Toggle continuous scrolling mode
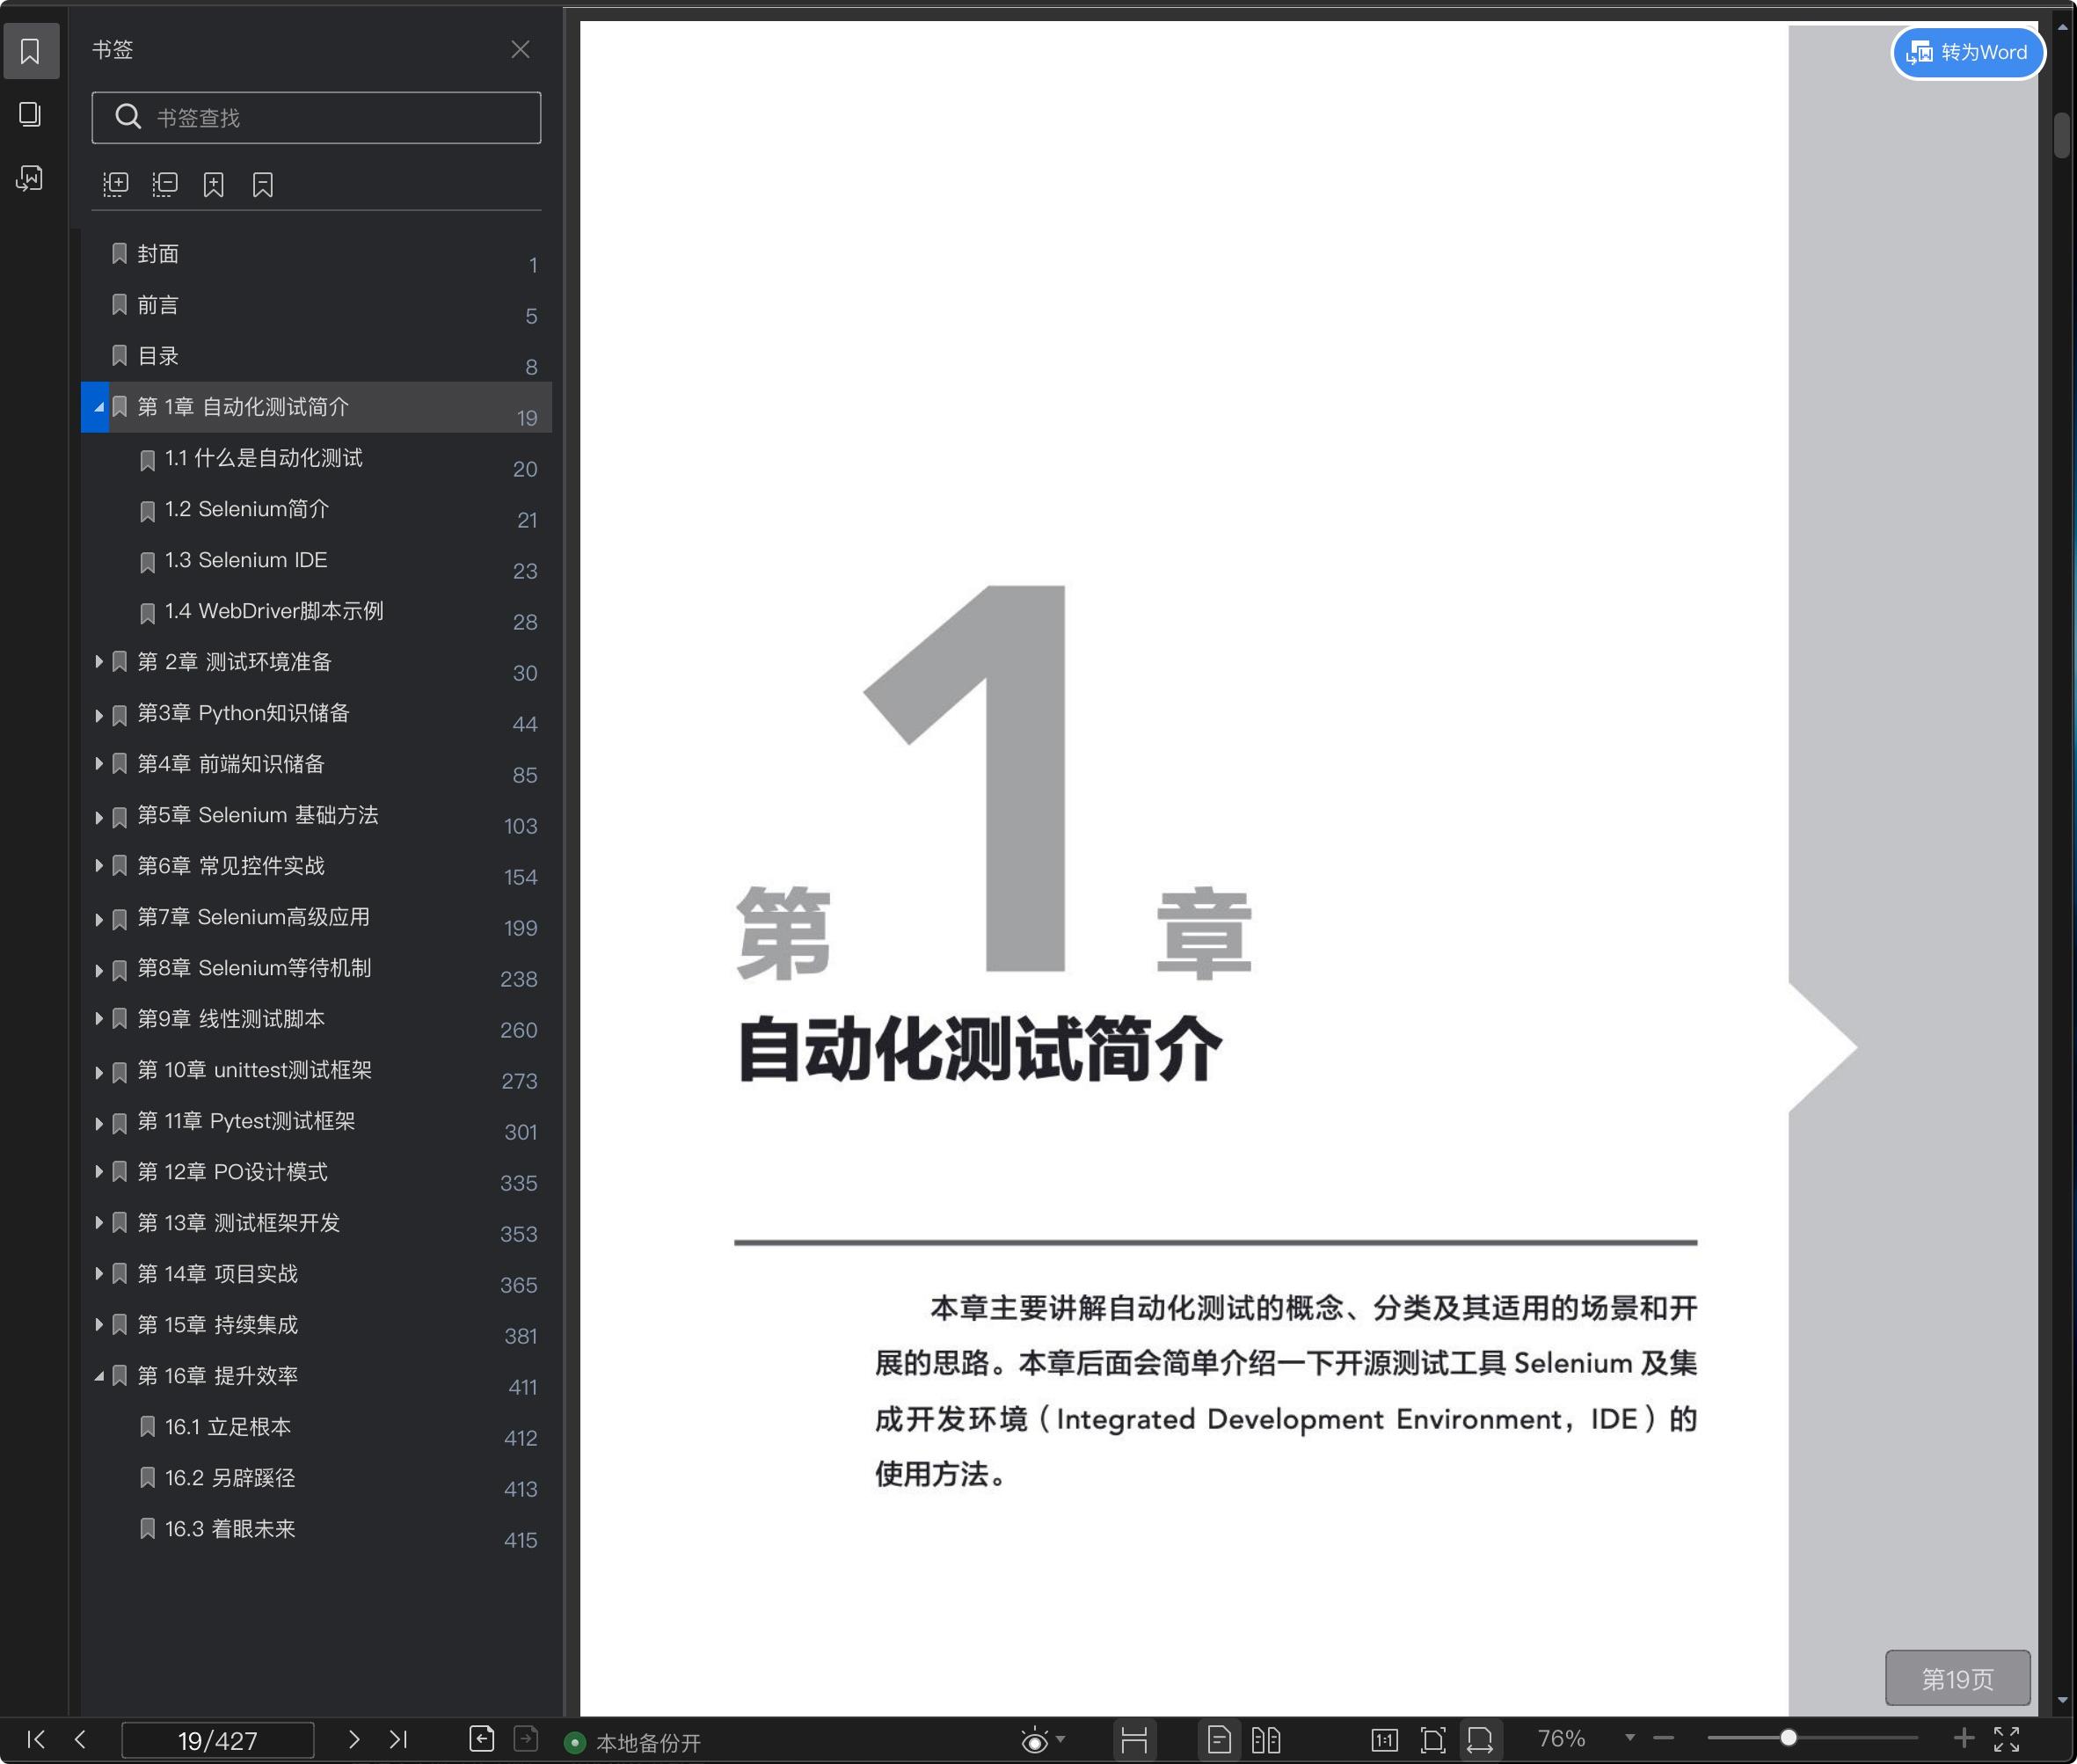 tap(1134, 1740)
